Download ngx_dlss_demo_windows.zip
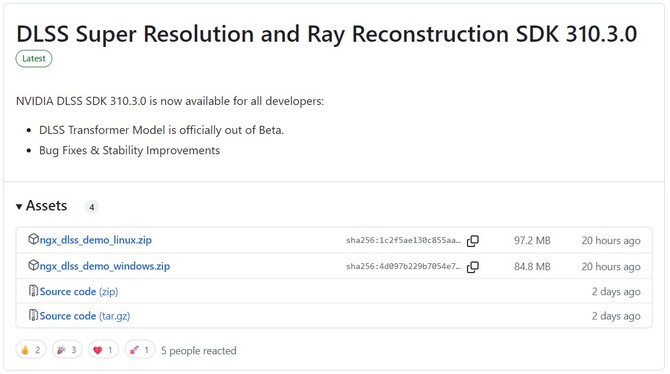The width and height of the screenshot is (670, 374). point(105,266)
